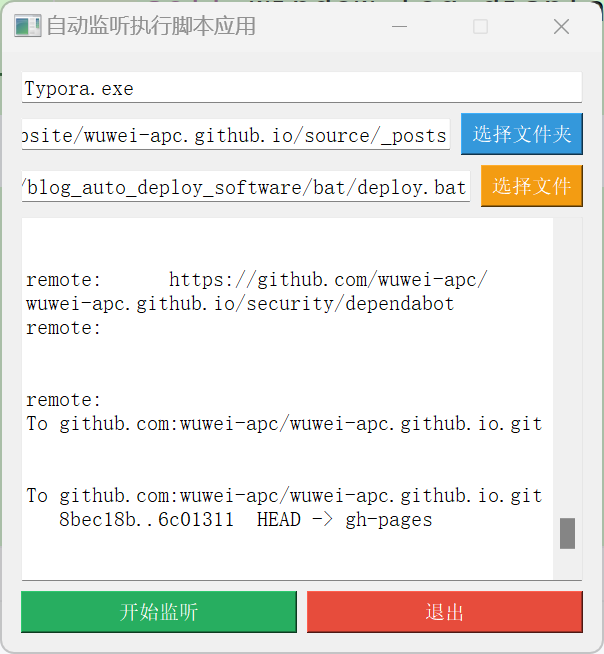Click the security/dependabot line in the log
The width and height of the screenshot is (604, 654).
(x=240, y=303)
